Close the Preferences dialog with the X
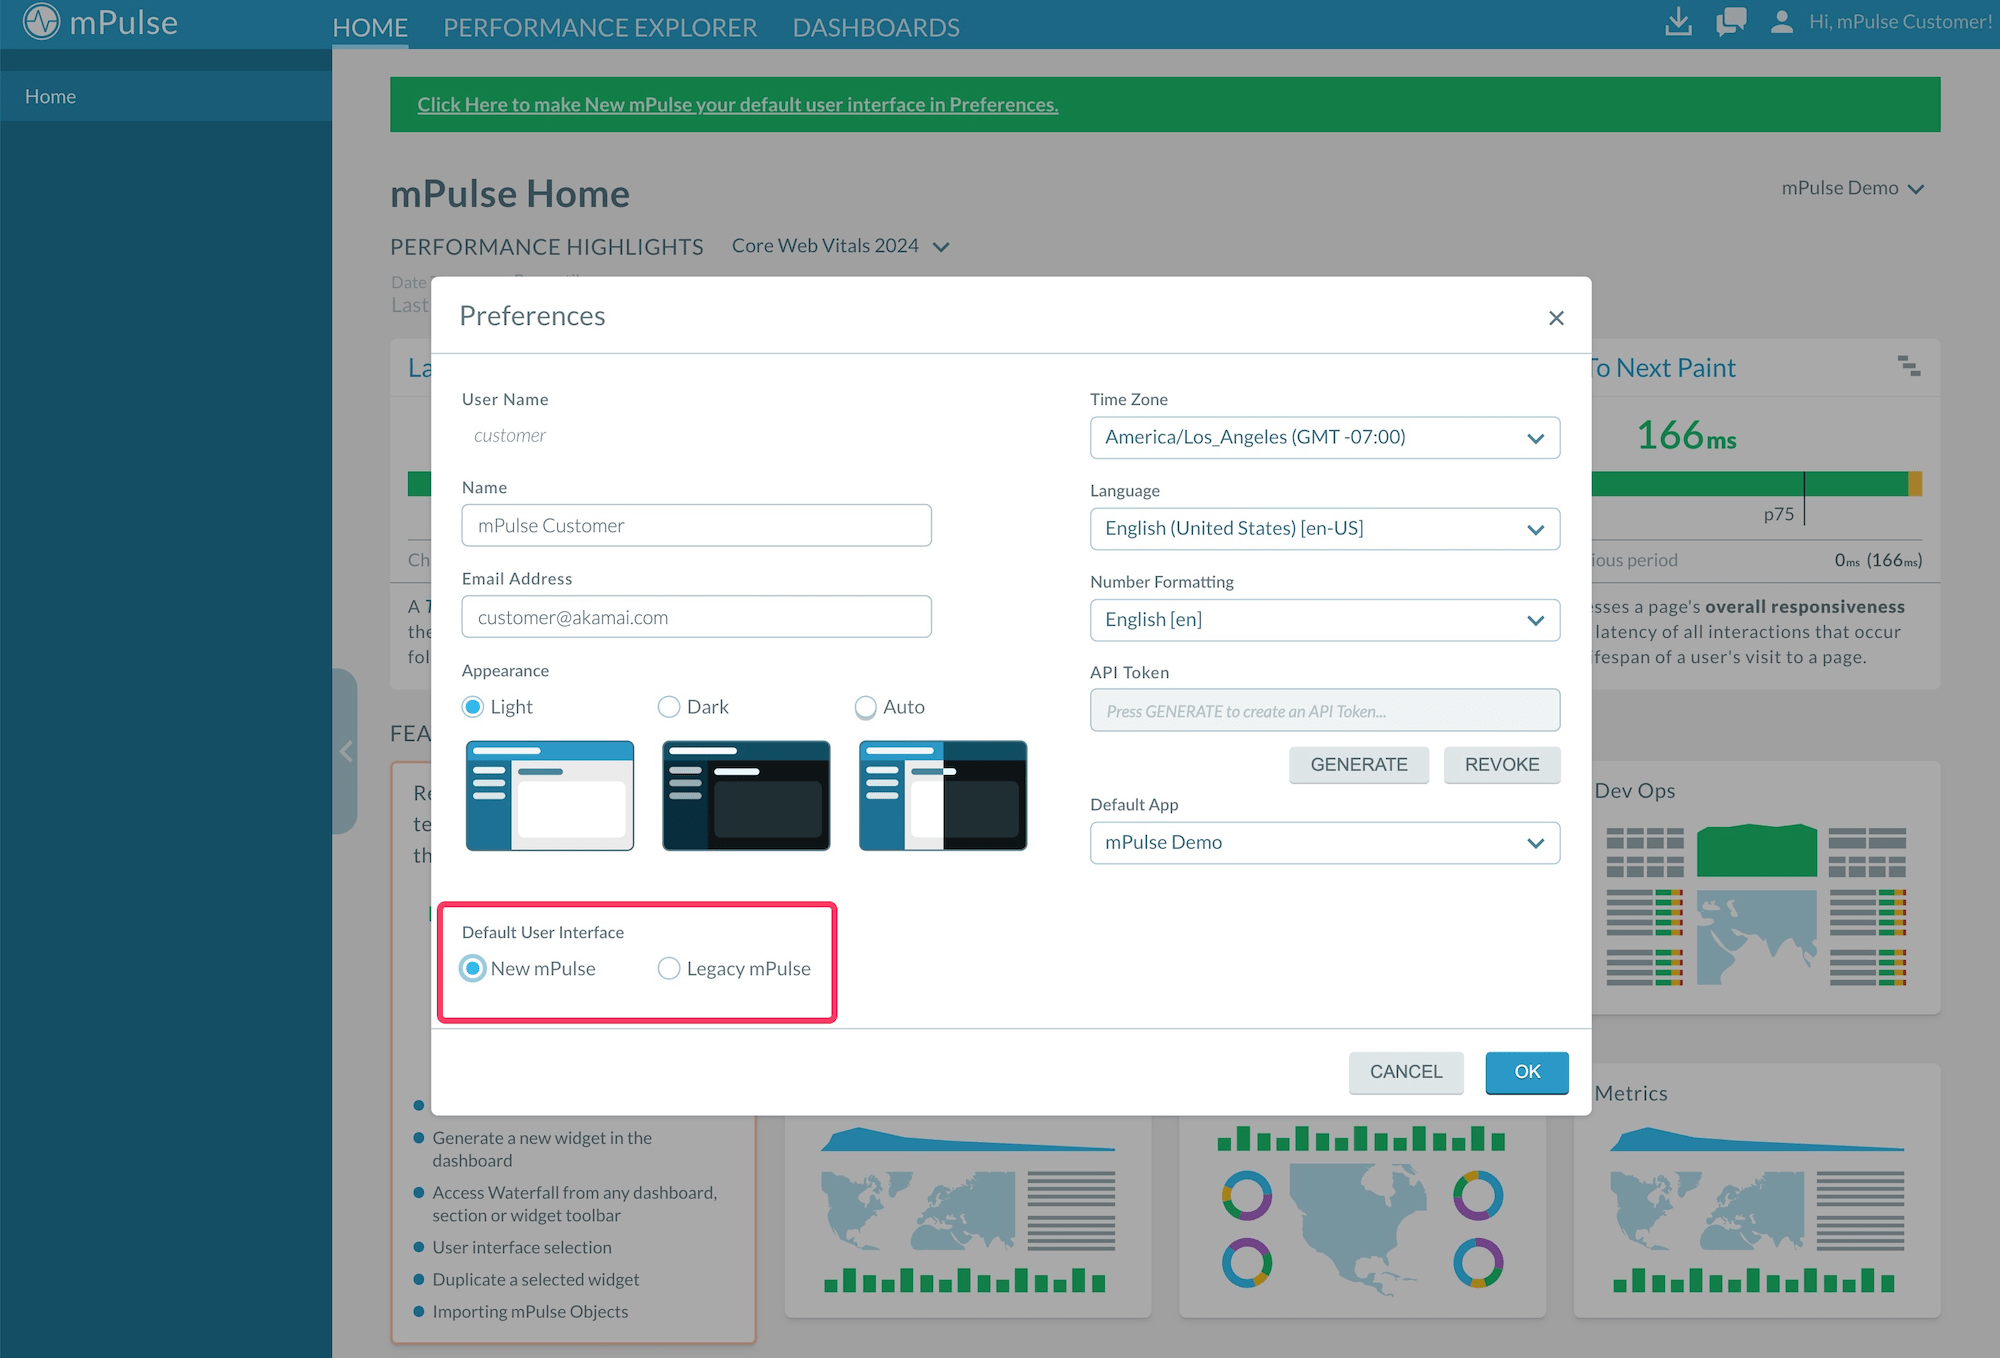The height and width of the screenshot is (1358, 2000). click(x=1556, y=318)
